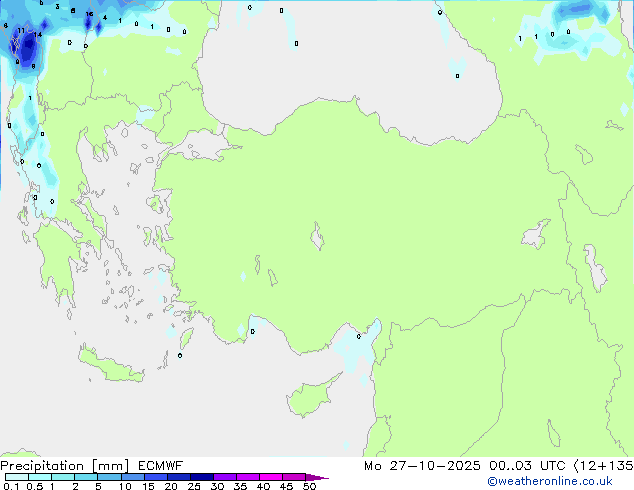The width and height of the screenshot is (634, 490).
Task: Click the 1–2 mm legend color swatch
Action: [x=63, y=477]
